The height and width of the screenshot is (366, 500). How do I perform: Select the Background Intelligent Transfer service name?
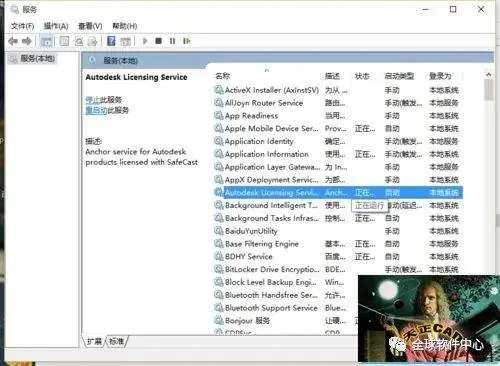point(271,205)
